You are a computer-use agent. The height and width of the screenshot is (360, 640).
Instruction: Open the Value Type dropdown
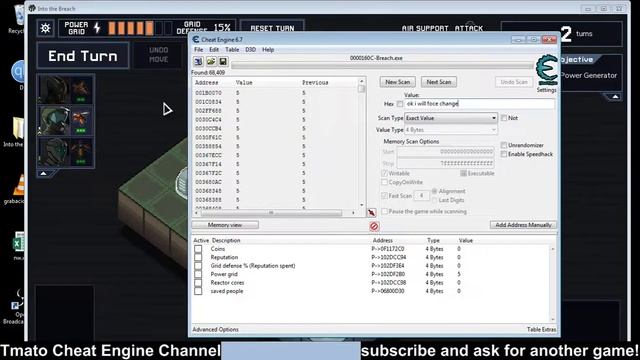pos(451,130)
